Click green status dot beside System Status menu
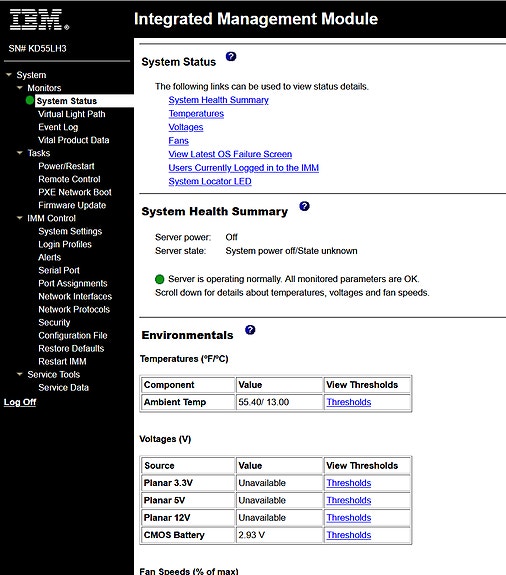Image resolution: width=506 pixels, height=575 pixels. pyautogui.click(x=30, y=100)
